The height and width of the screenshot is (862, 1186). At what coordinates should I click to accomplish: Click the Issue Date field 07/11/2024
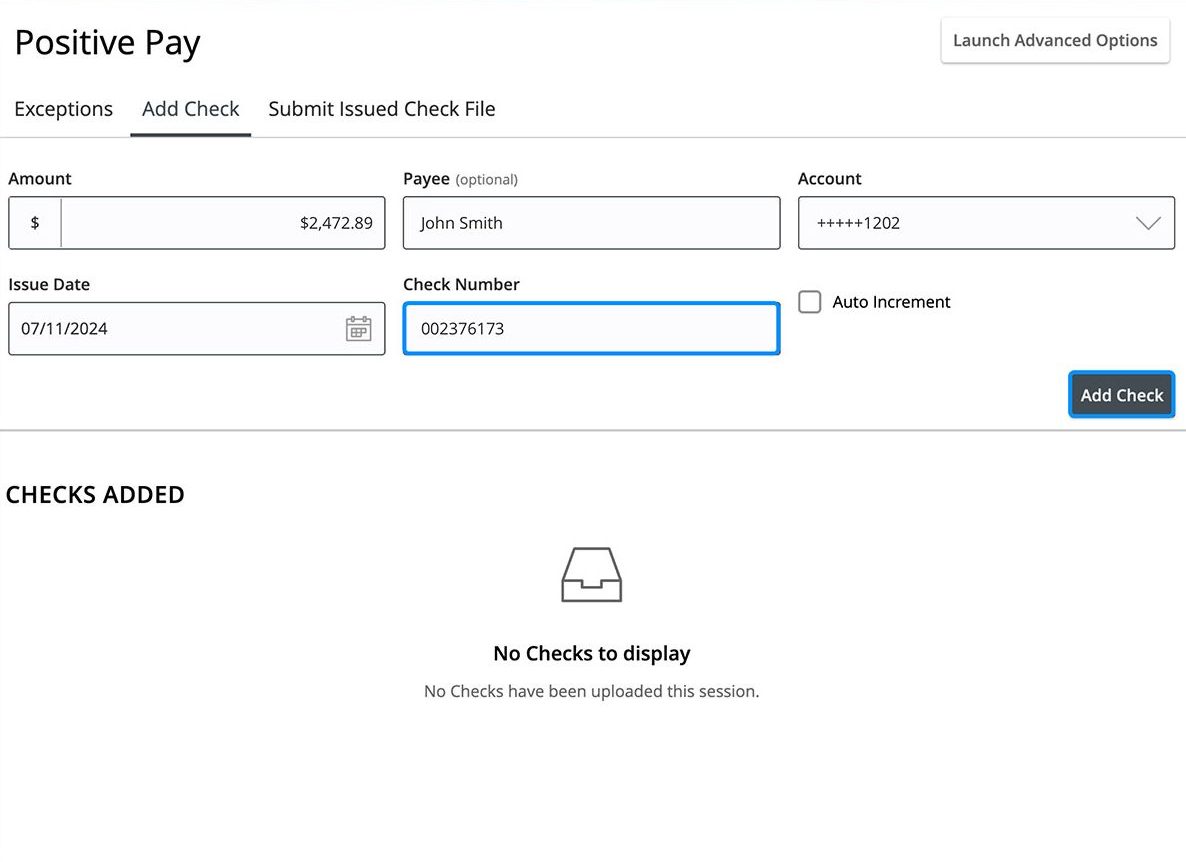click(x=197, y=329)
